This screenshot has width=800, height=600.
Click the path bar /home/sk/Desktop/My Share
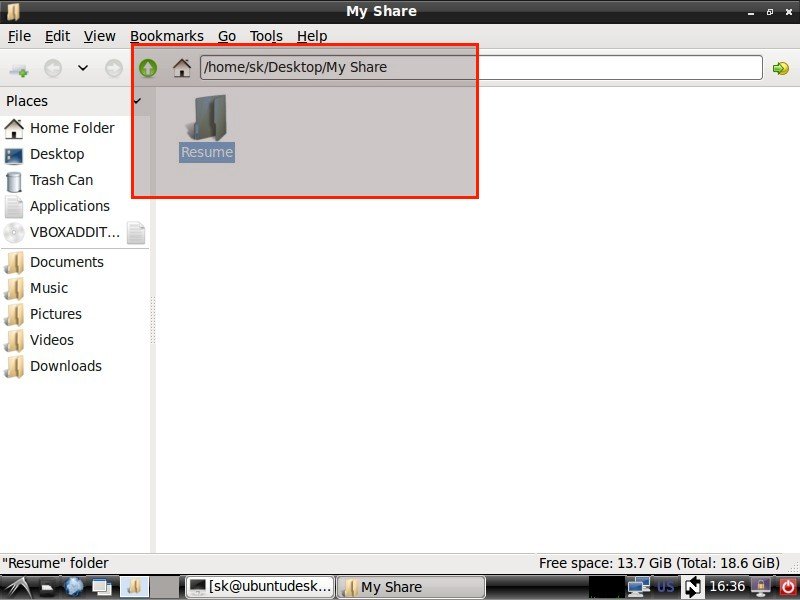point(481,67)
